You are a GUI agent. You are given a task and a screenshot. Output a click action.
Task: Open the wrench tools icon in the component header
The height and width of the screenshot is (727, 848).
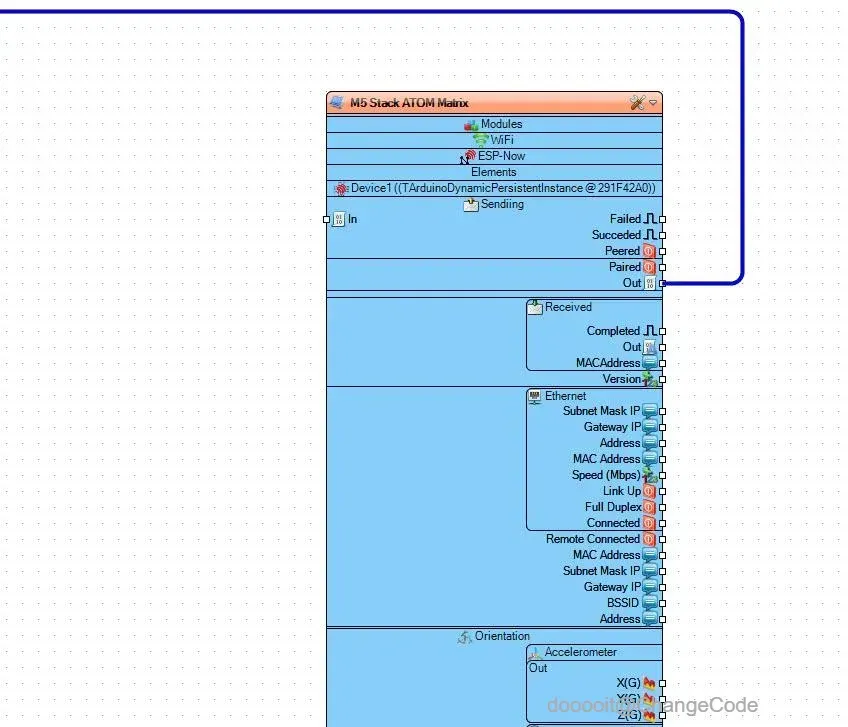pos(638,102)
